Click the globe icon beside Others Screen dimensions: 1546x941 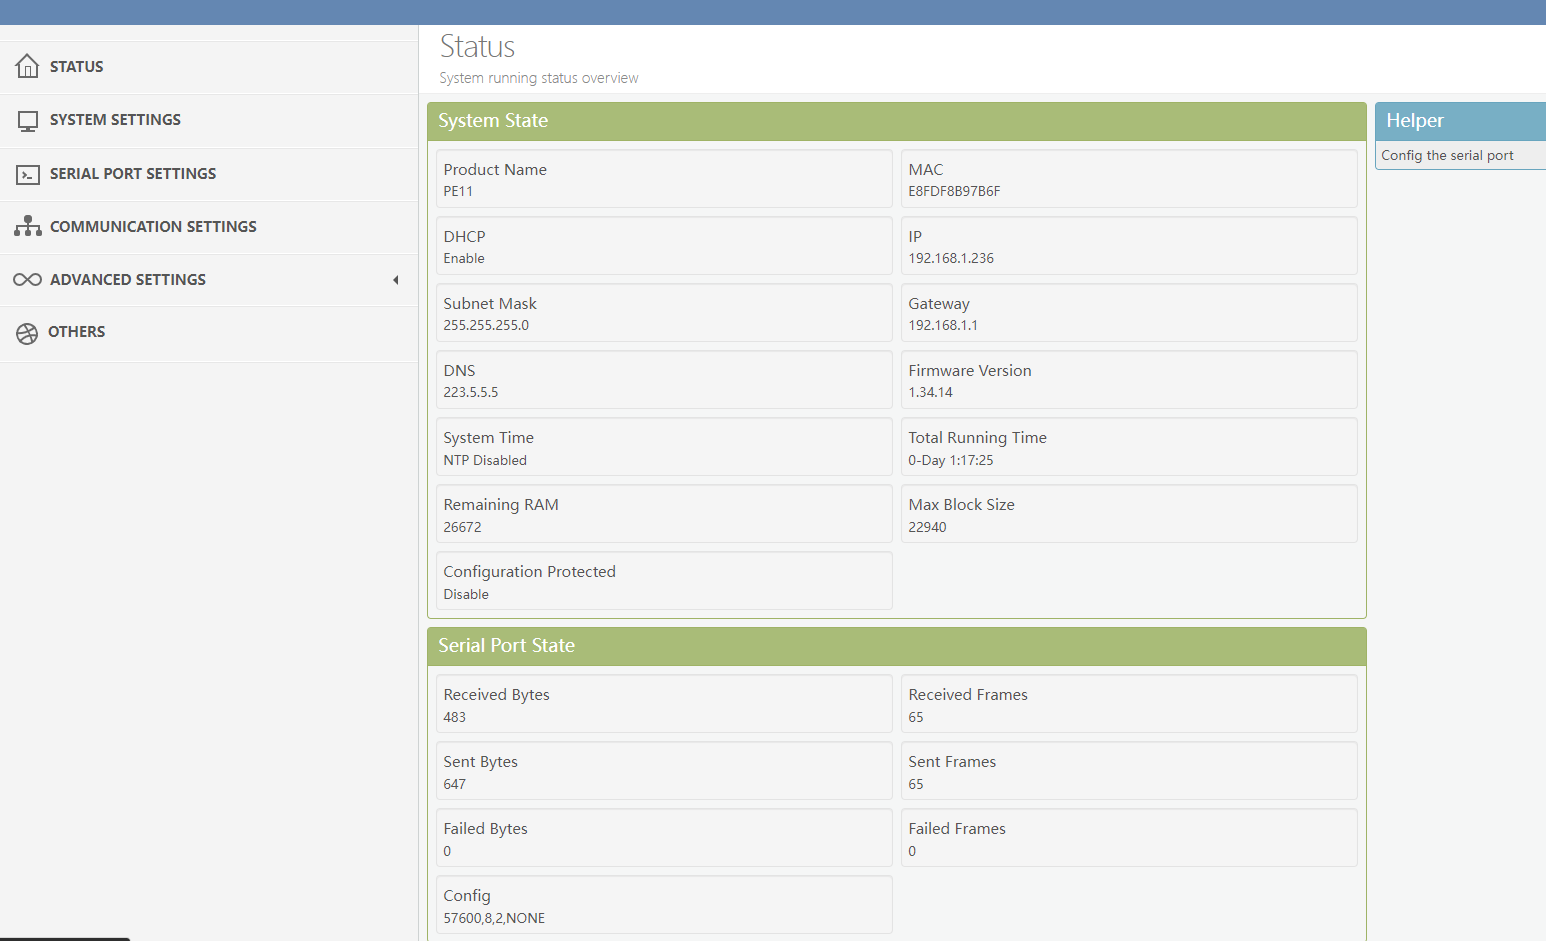tap(27, 333)
